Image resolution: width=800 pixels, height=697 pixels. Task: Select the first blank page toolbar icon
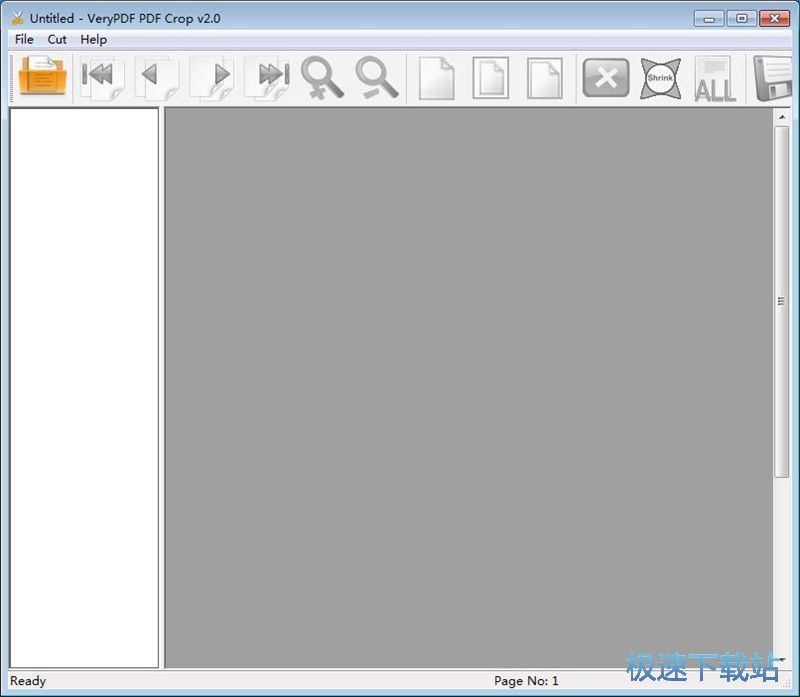[436, 77]
